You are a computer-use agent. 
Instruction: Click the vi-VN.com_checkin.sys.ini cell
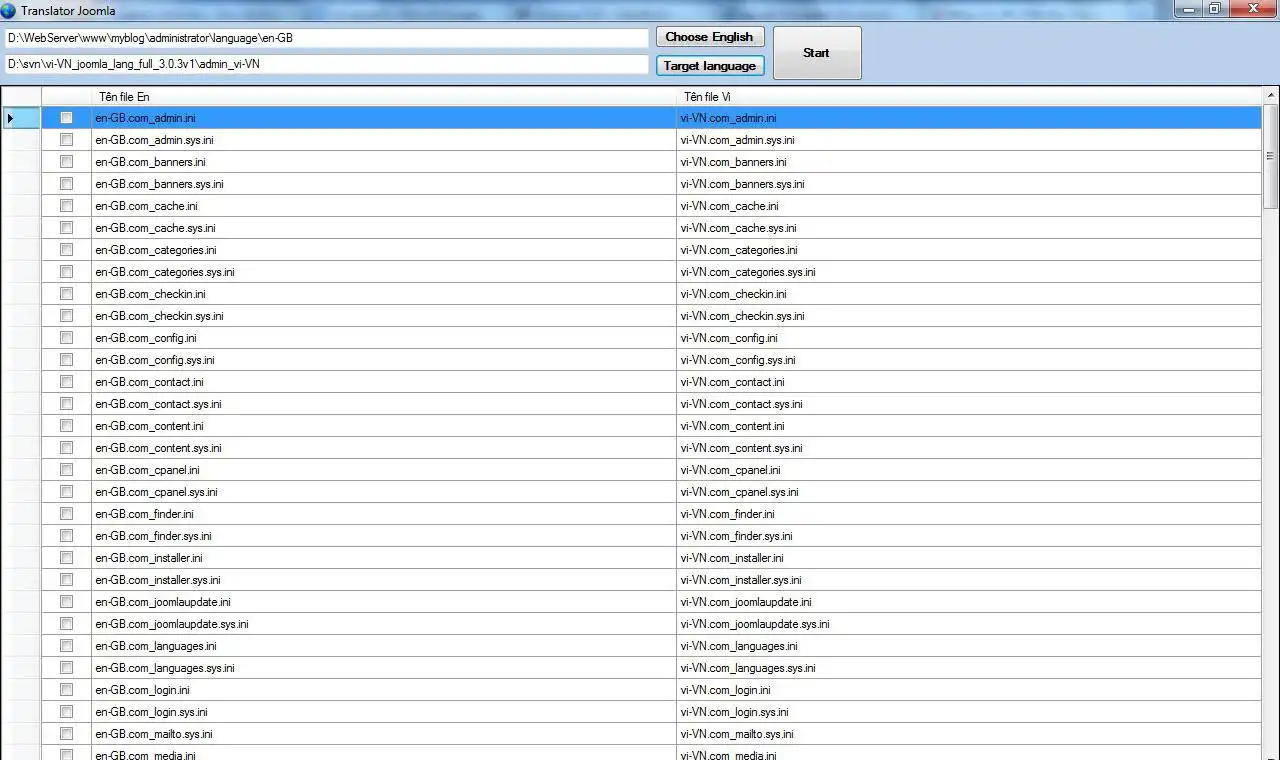point(969,316)
